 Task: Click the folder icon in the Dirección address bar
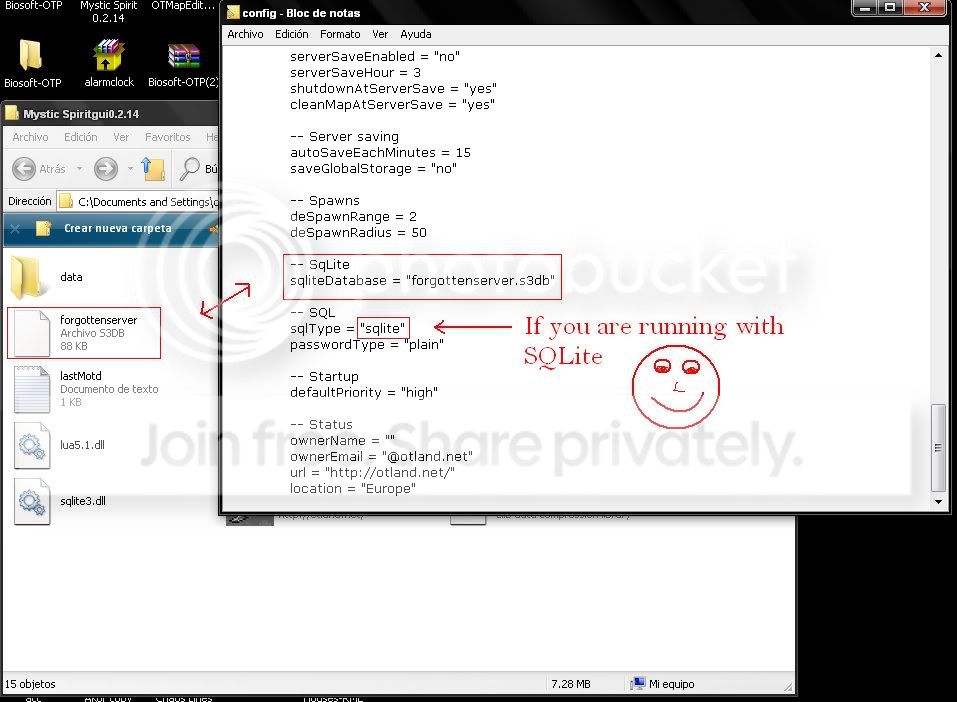[x=66, y=201]
